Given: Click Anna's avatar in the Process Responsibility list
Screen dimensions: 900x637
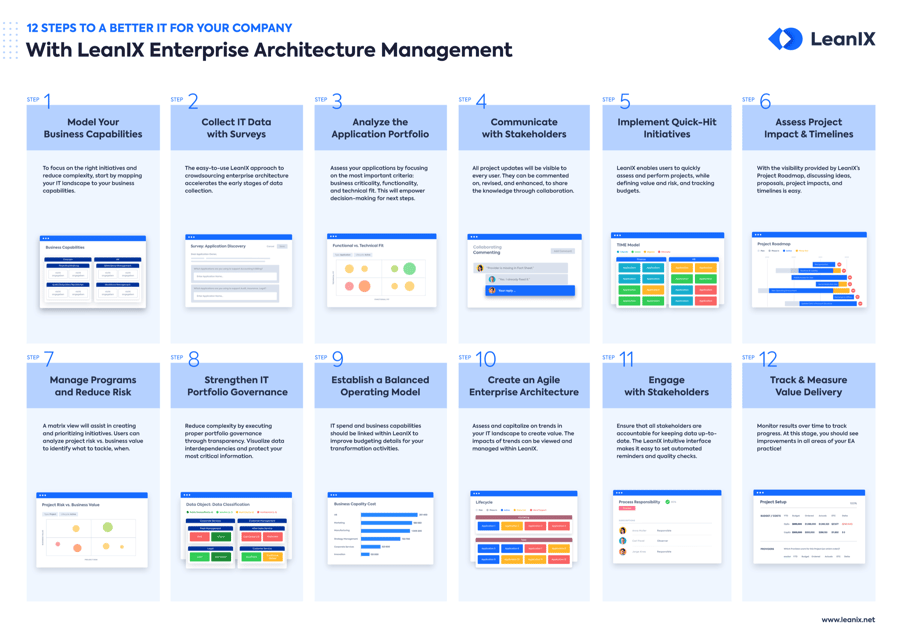Looking at the screenshot, I should click(x=623, y=530).
